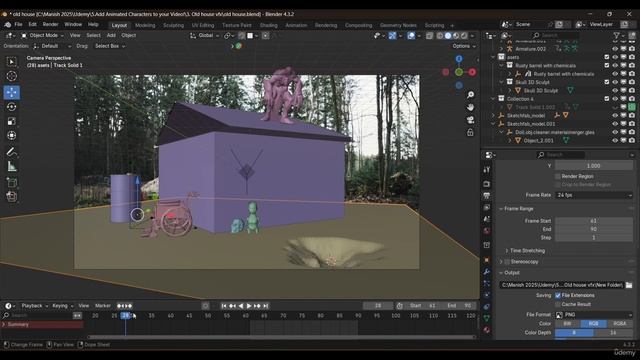
Task: Open the Render properties tab
Action: [487, 184]
